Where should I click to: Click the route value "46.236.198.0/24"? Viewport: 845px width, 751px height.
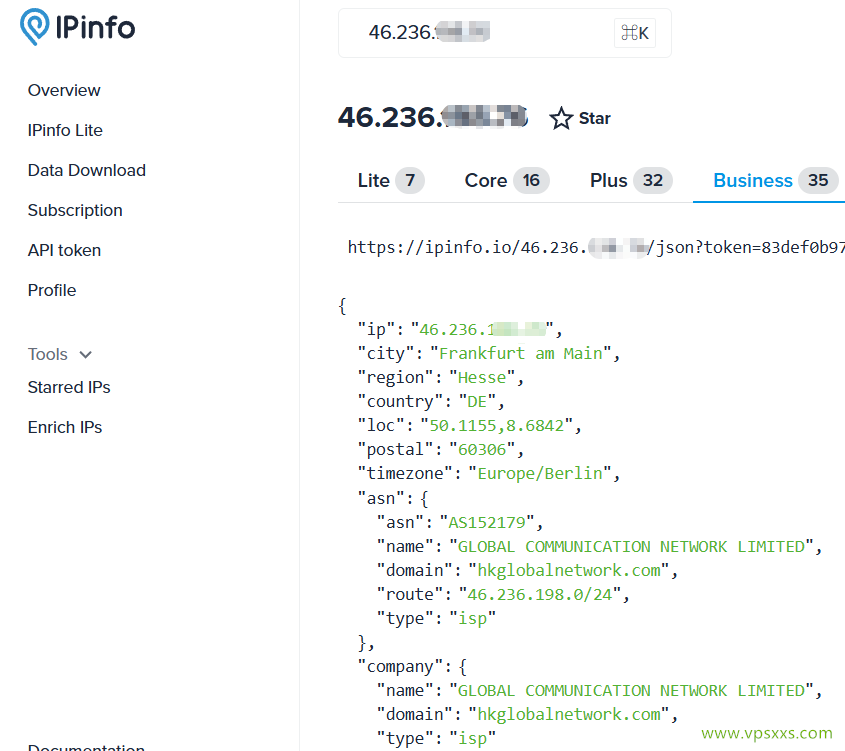(539, 594)
